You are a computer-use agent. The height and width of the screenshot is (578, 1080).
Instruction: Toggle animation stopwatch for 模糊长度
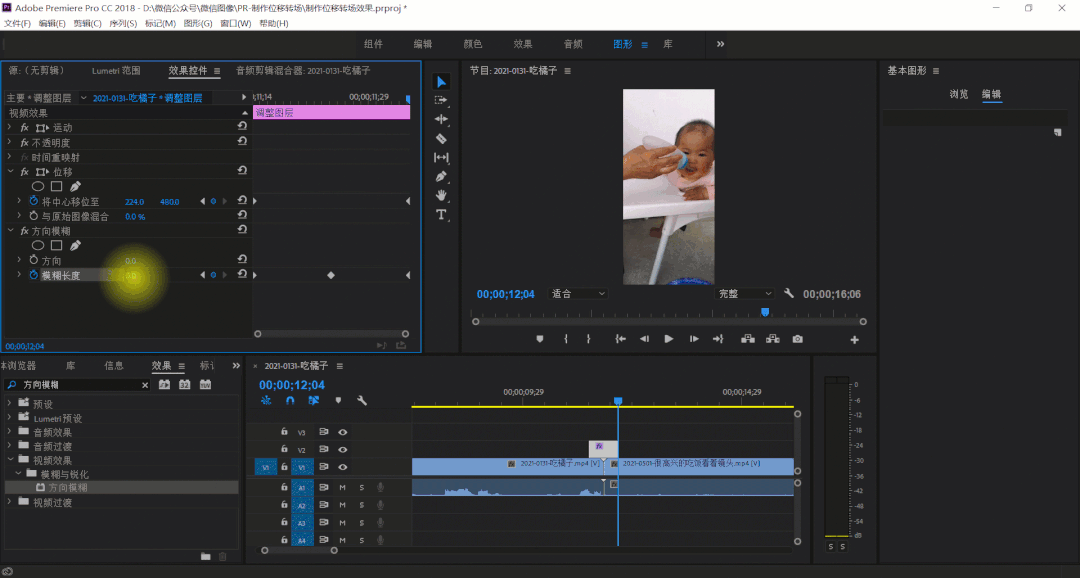(x=33, y=275)
